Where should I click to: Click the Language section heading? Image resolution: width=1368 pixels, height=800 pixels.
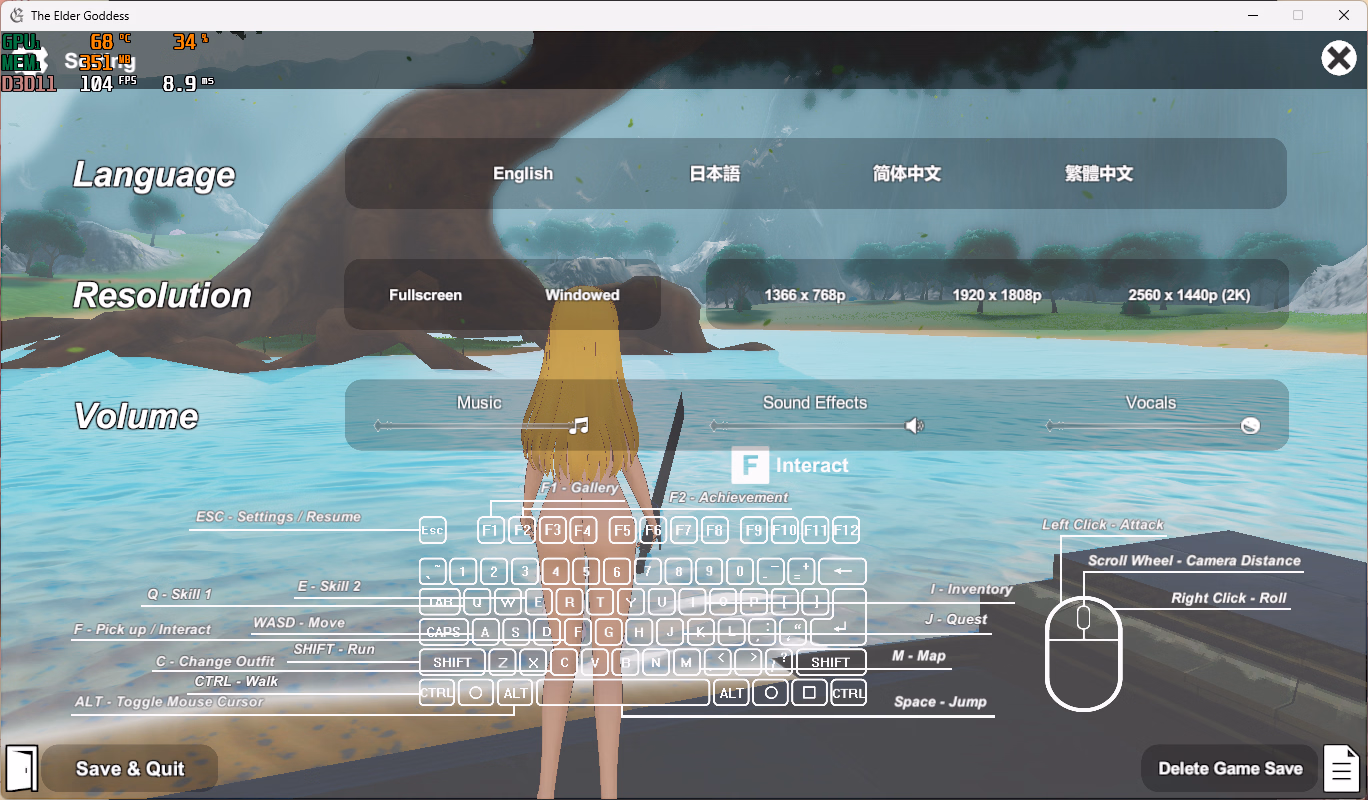tap(154, 175)
